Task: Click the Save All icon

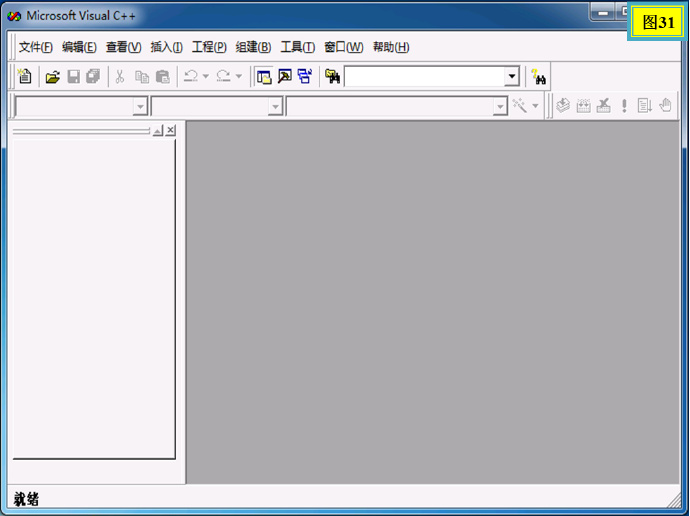Action: (x=93, y=77)
